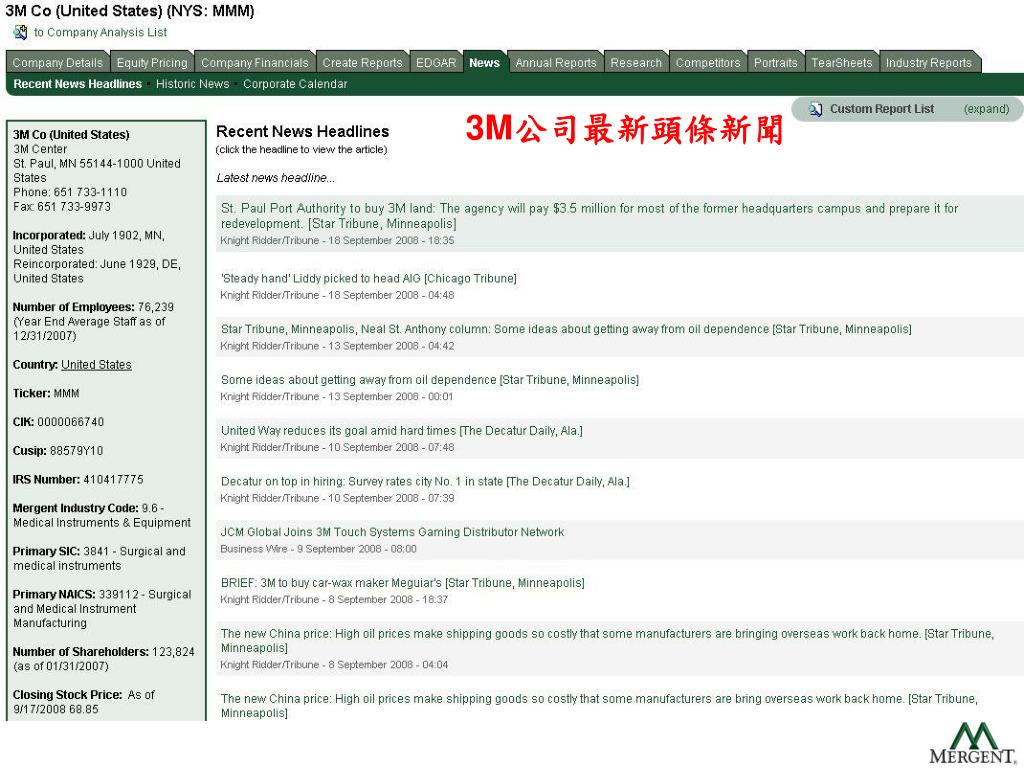Viewport: 1024px width, 768px height.
Task: Go to the Create Reports tab
Action: (362, 63)
